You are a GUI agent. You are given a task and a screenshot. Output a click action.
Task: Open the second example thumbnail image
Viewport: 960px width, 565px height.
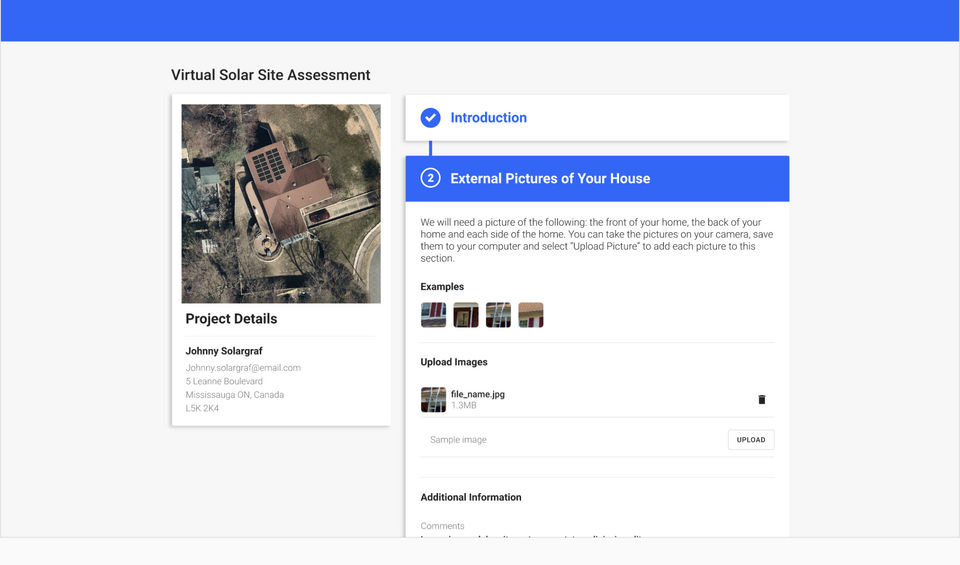[x=466, y=315]
